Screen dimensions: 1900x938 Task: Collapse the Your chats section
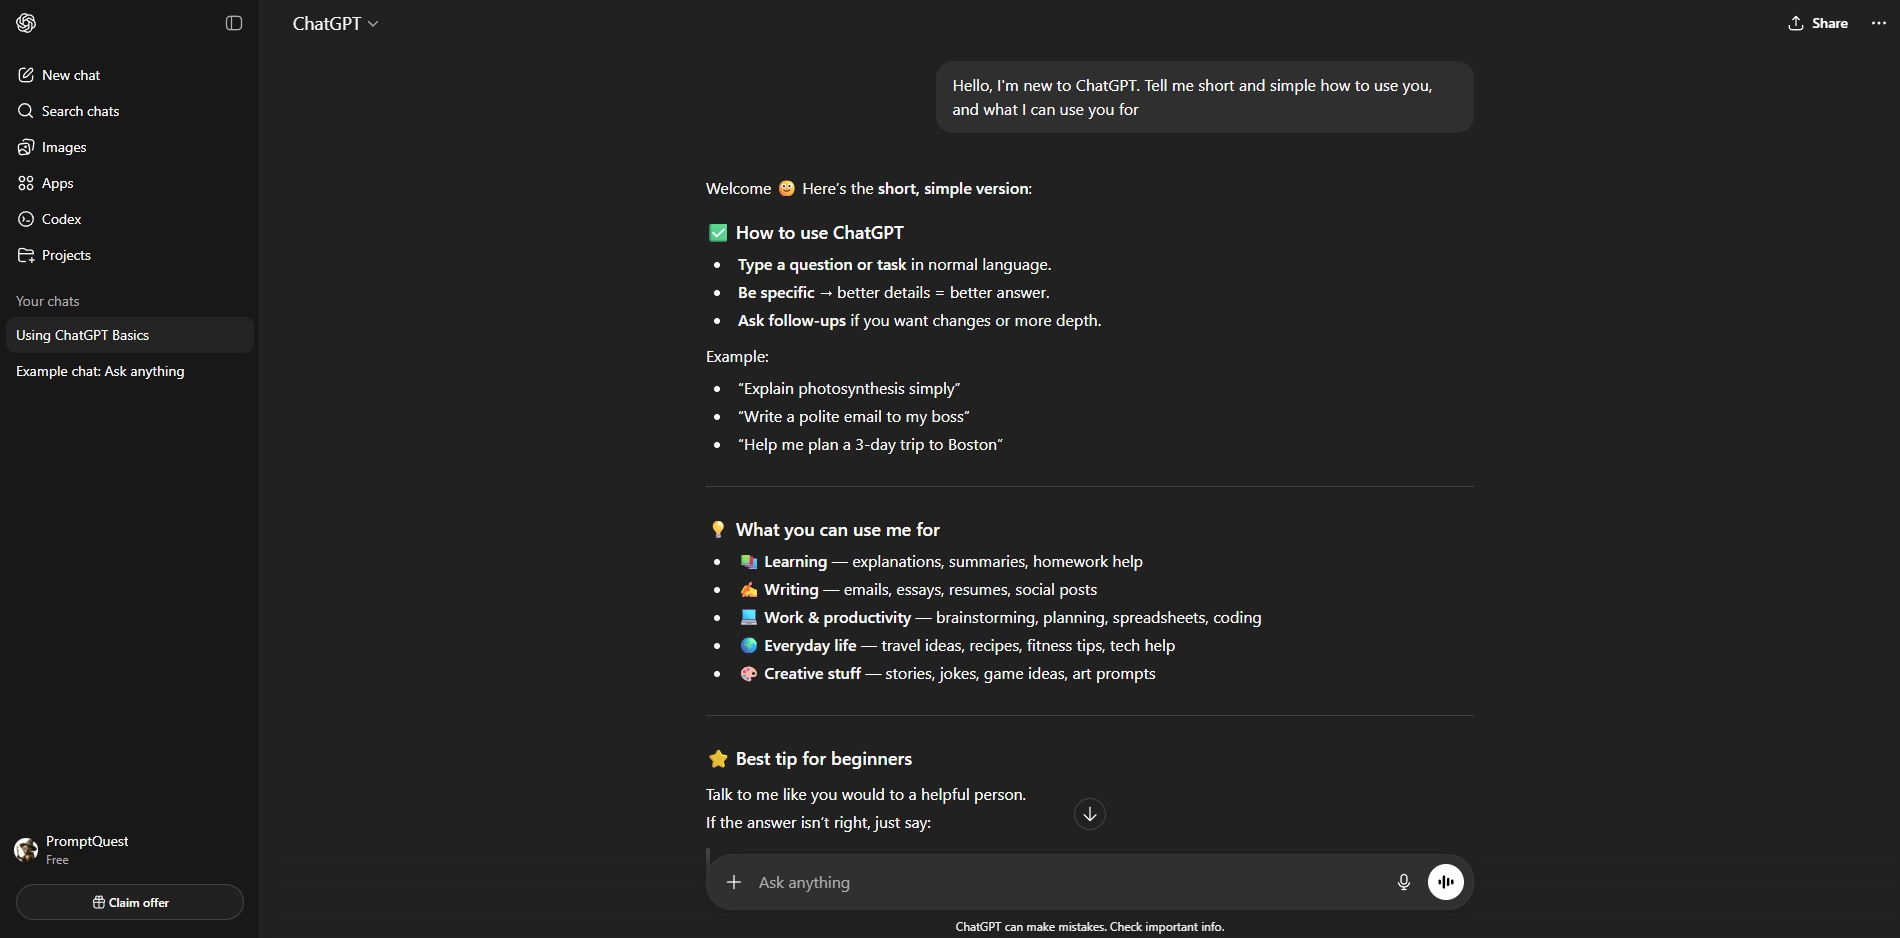pyautogui.click(x=48, y=301)
